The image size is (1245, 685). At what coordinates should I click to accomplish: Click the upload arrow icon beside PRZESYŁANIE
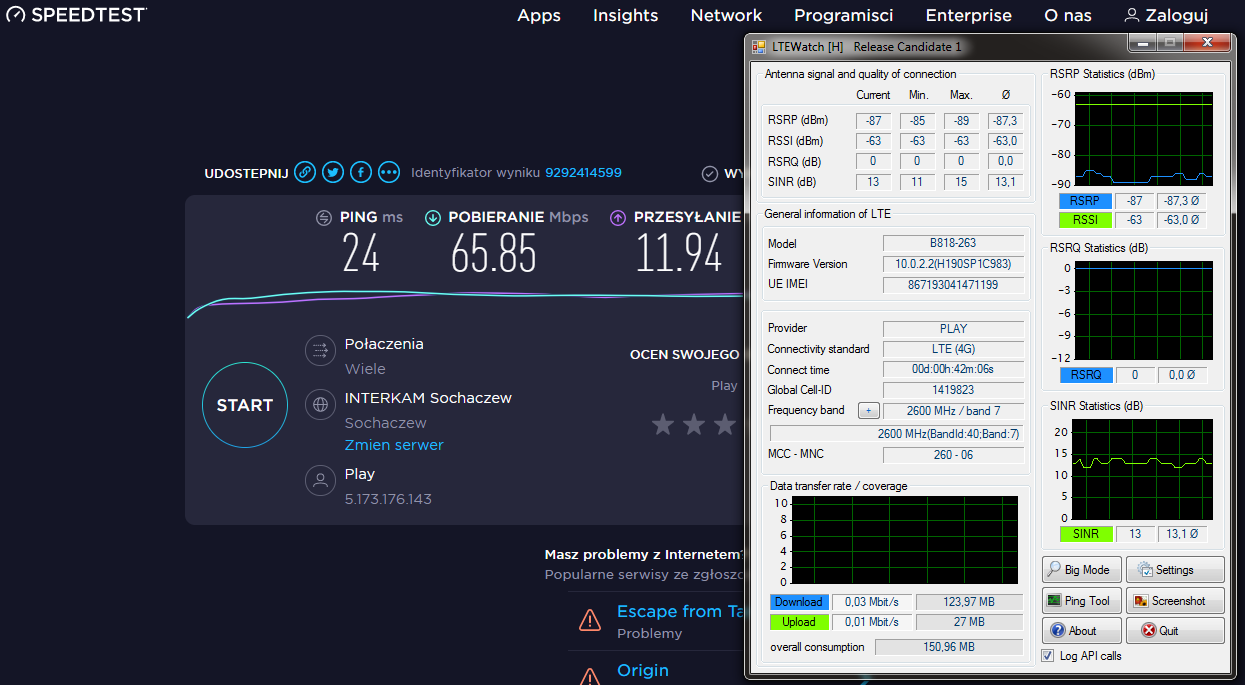coord(618,218)
